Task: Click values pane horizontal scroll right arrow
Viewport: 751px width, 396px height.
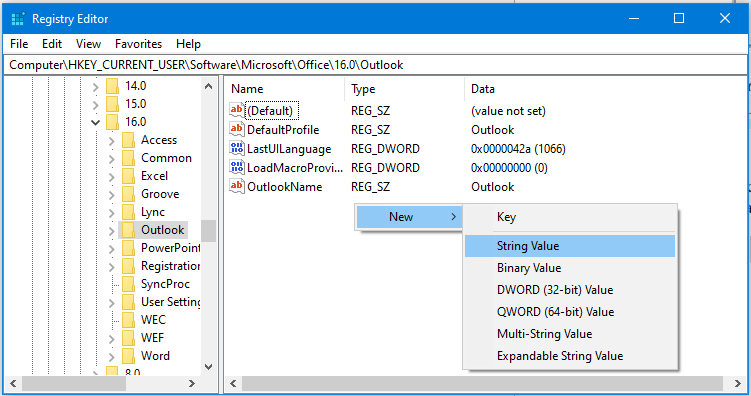Action: click(737, 384)
